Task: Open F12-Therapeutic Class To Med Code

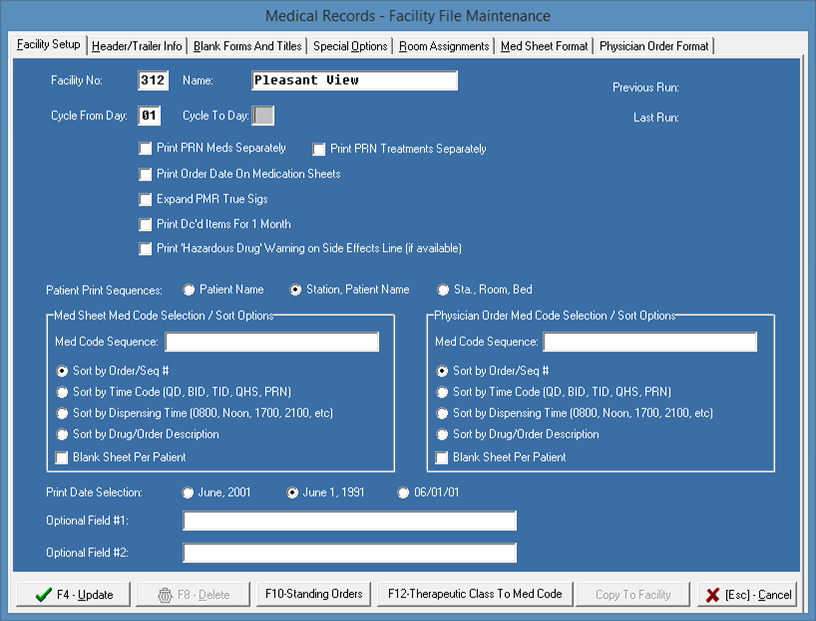Action: coord(475,594)
